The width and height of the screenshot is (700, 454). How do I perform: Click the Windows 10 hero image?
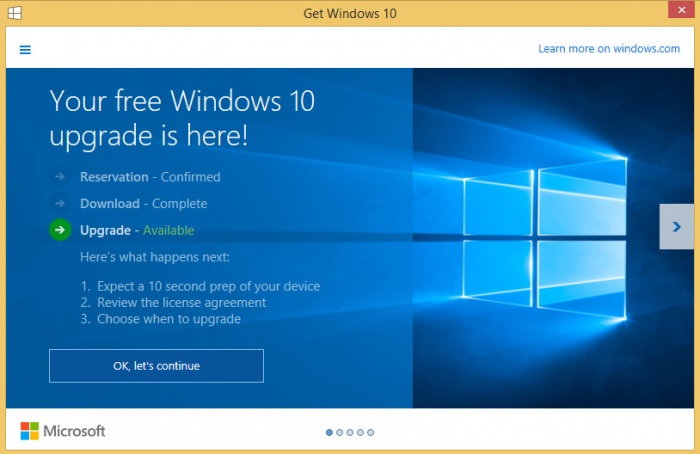coord(553,238)
